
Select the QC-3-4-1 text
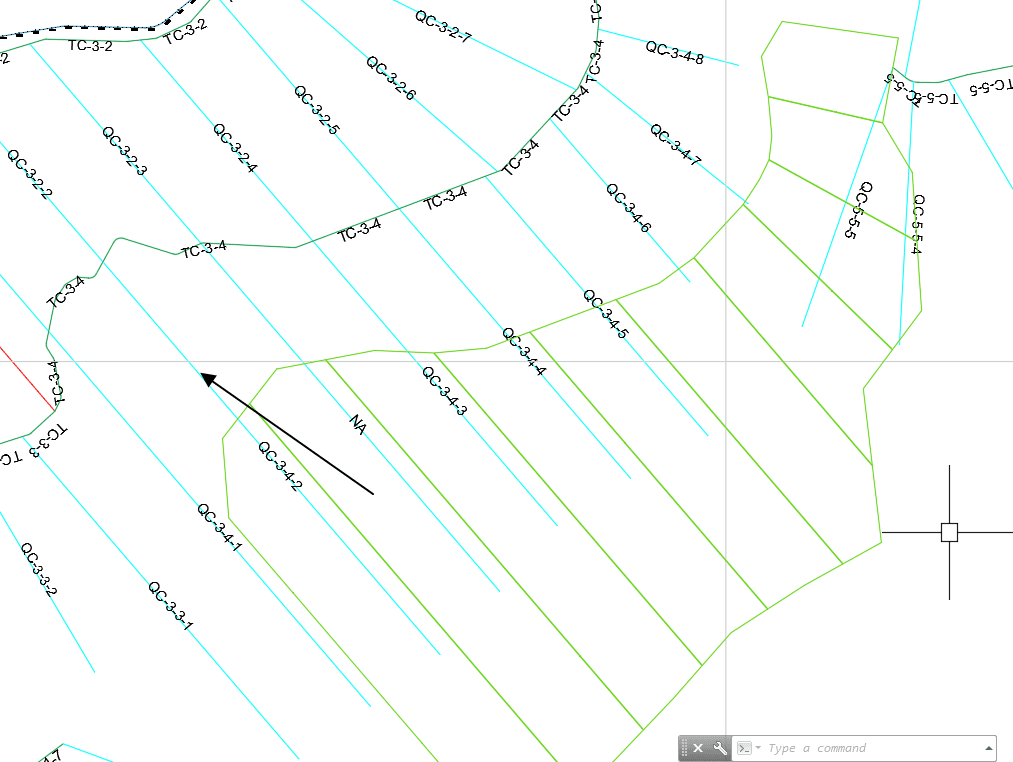pos(220,528)
